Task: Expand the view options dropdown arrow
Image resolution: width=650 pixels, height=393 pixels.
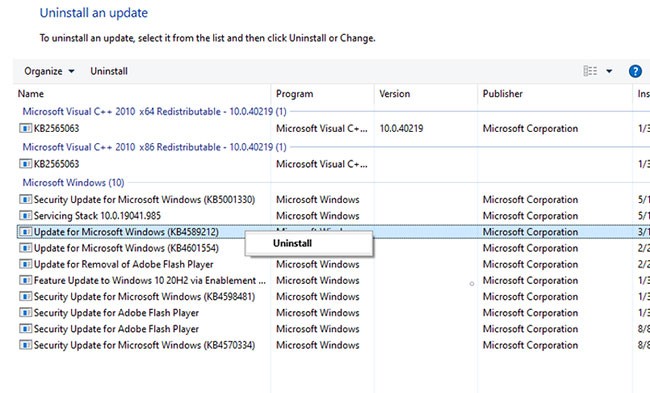Action: point(609,71)
